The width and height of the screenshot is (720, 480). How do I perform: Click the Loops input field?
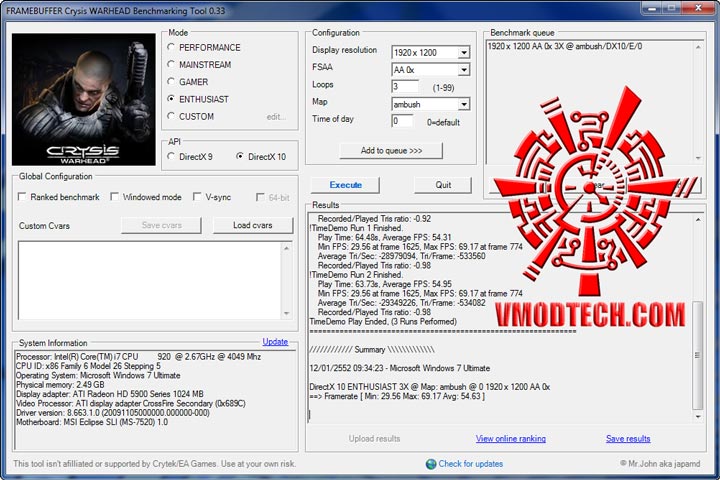[x=405, y=87]
